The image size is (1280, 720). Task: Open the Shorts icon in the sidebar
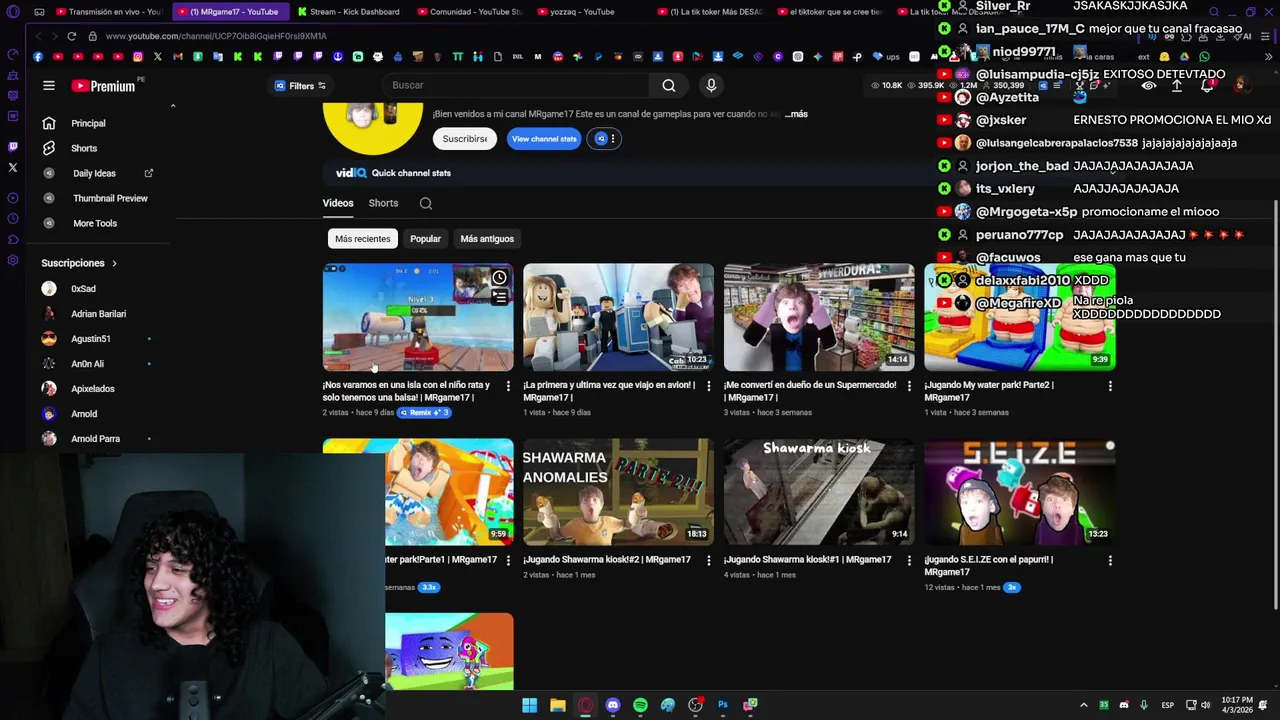(48, 148)
